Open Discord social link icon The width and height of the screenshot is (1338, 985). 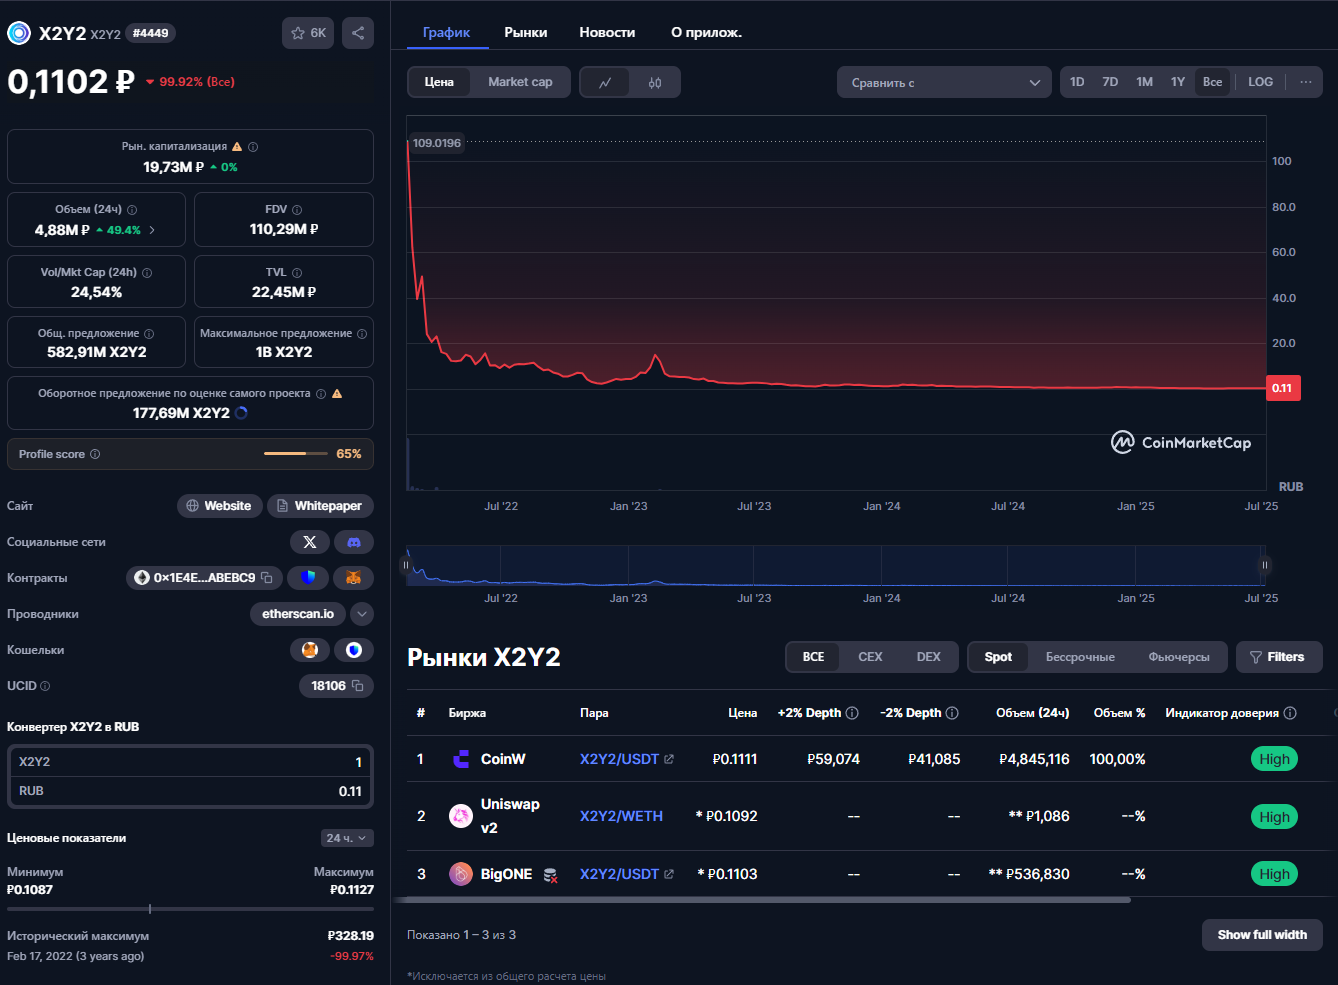(354, 542)
